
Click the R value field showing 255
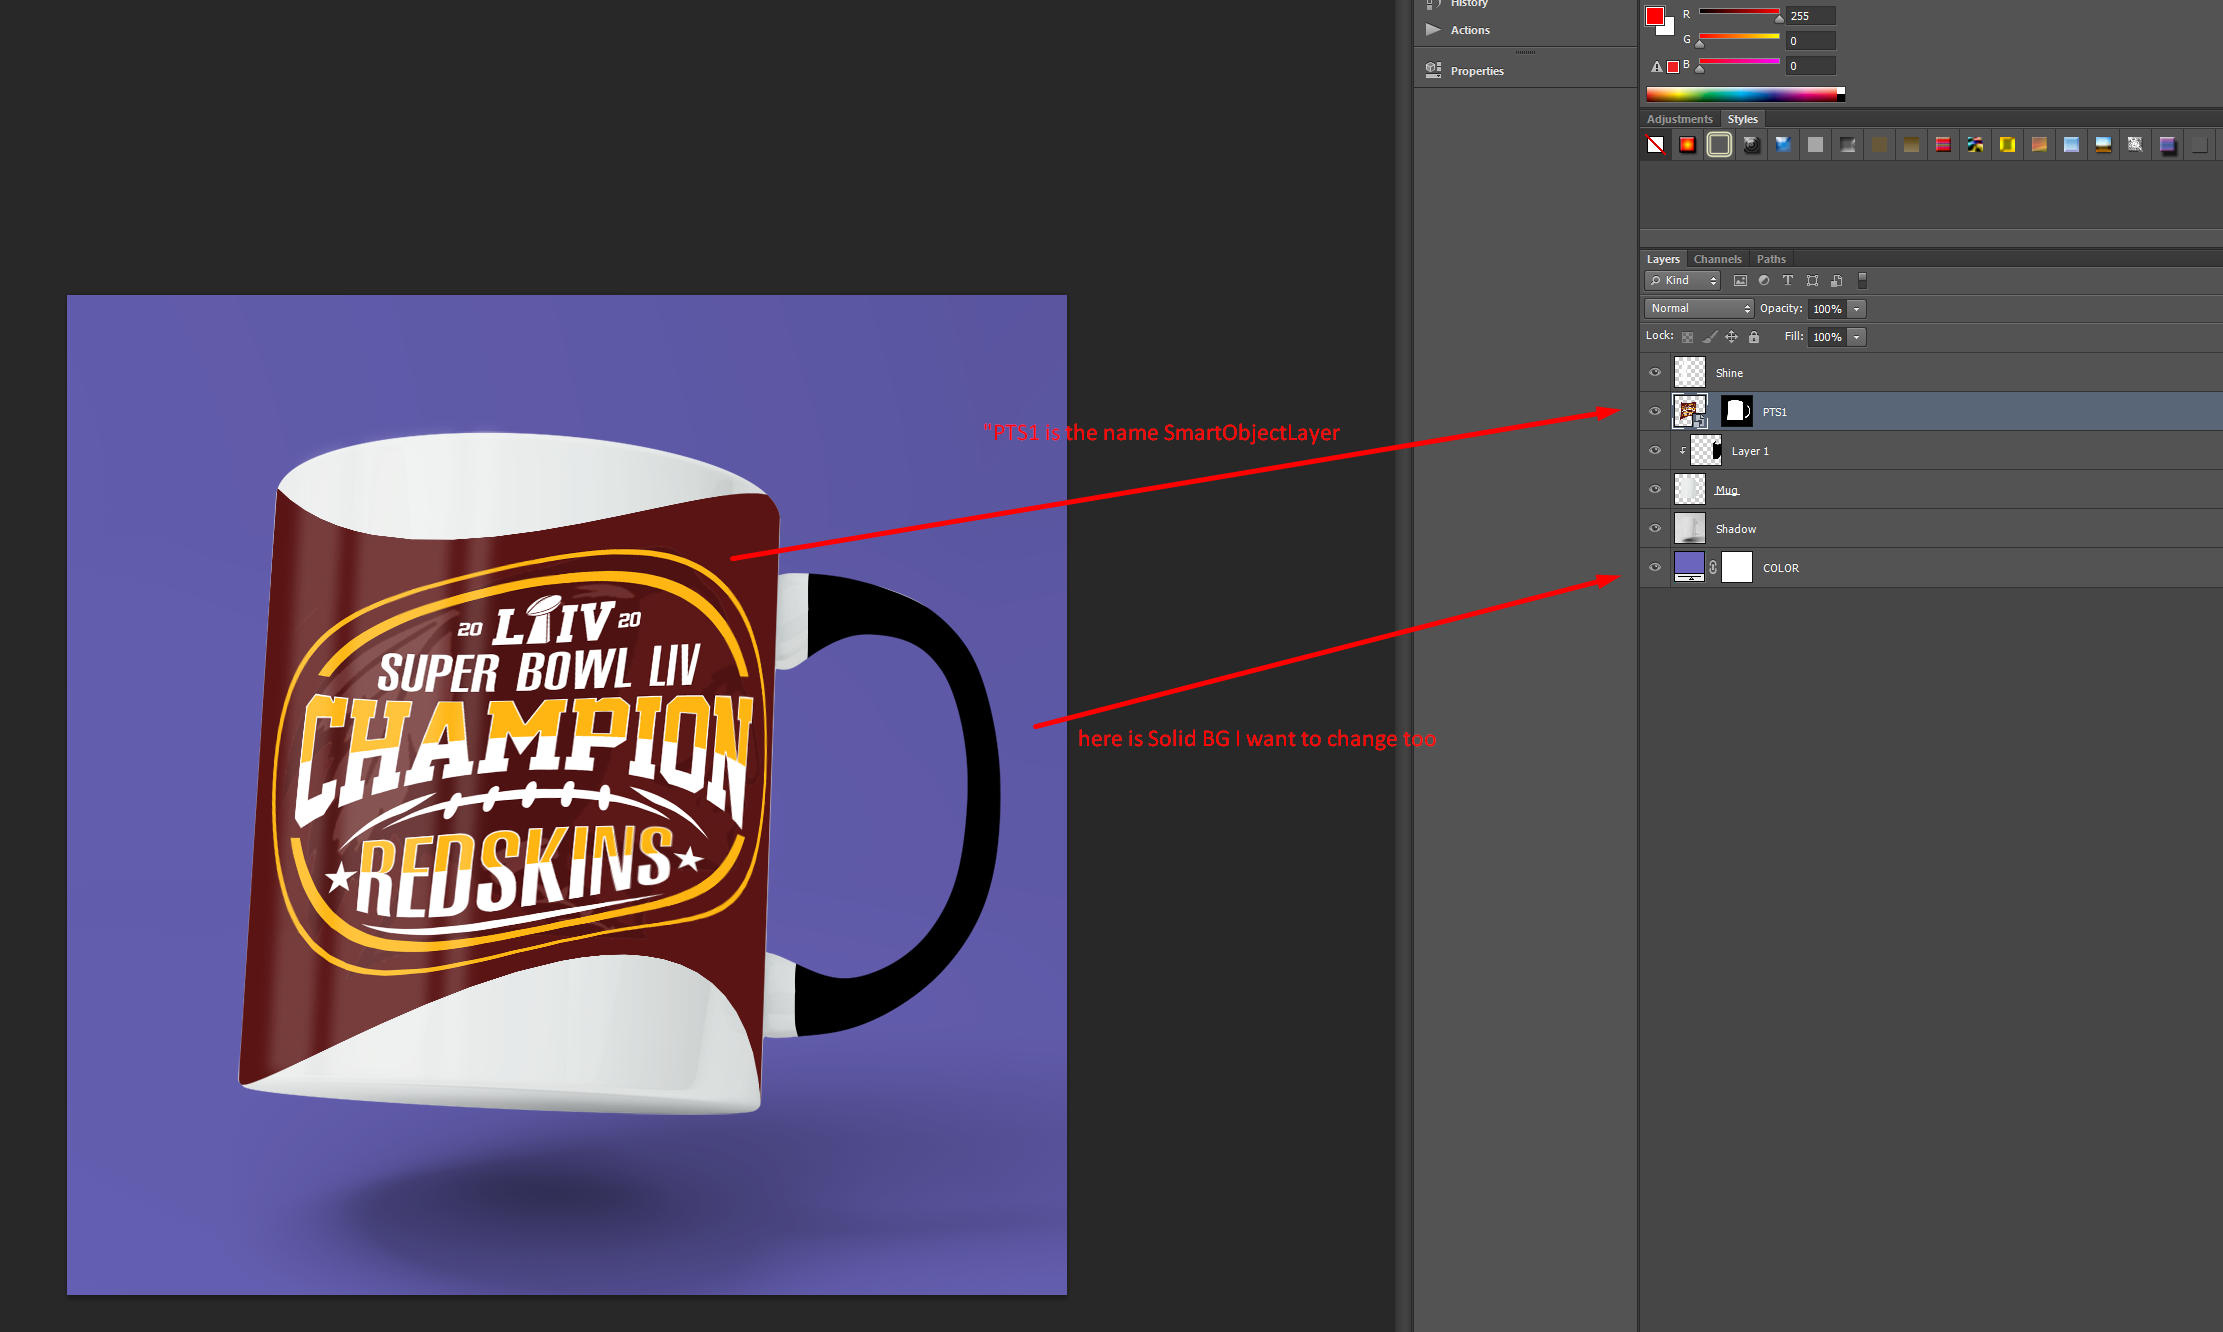coord(1811,16)
